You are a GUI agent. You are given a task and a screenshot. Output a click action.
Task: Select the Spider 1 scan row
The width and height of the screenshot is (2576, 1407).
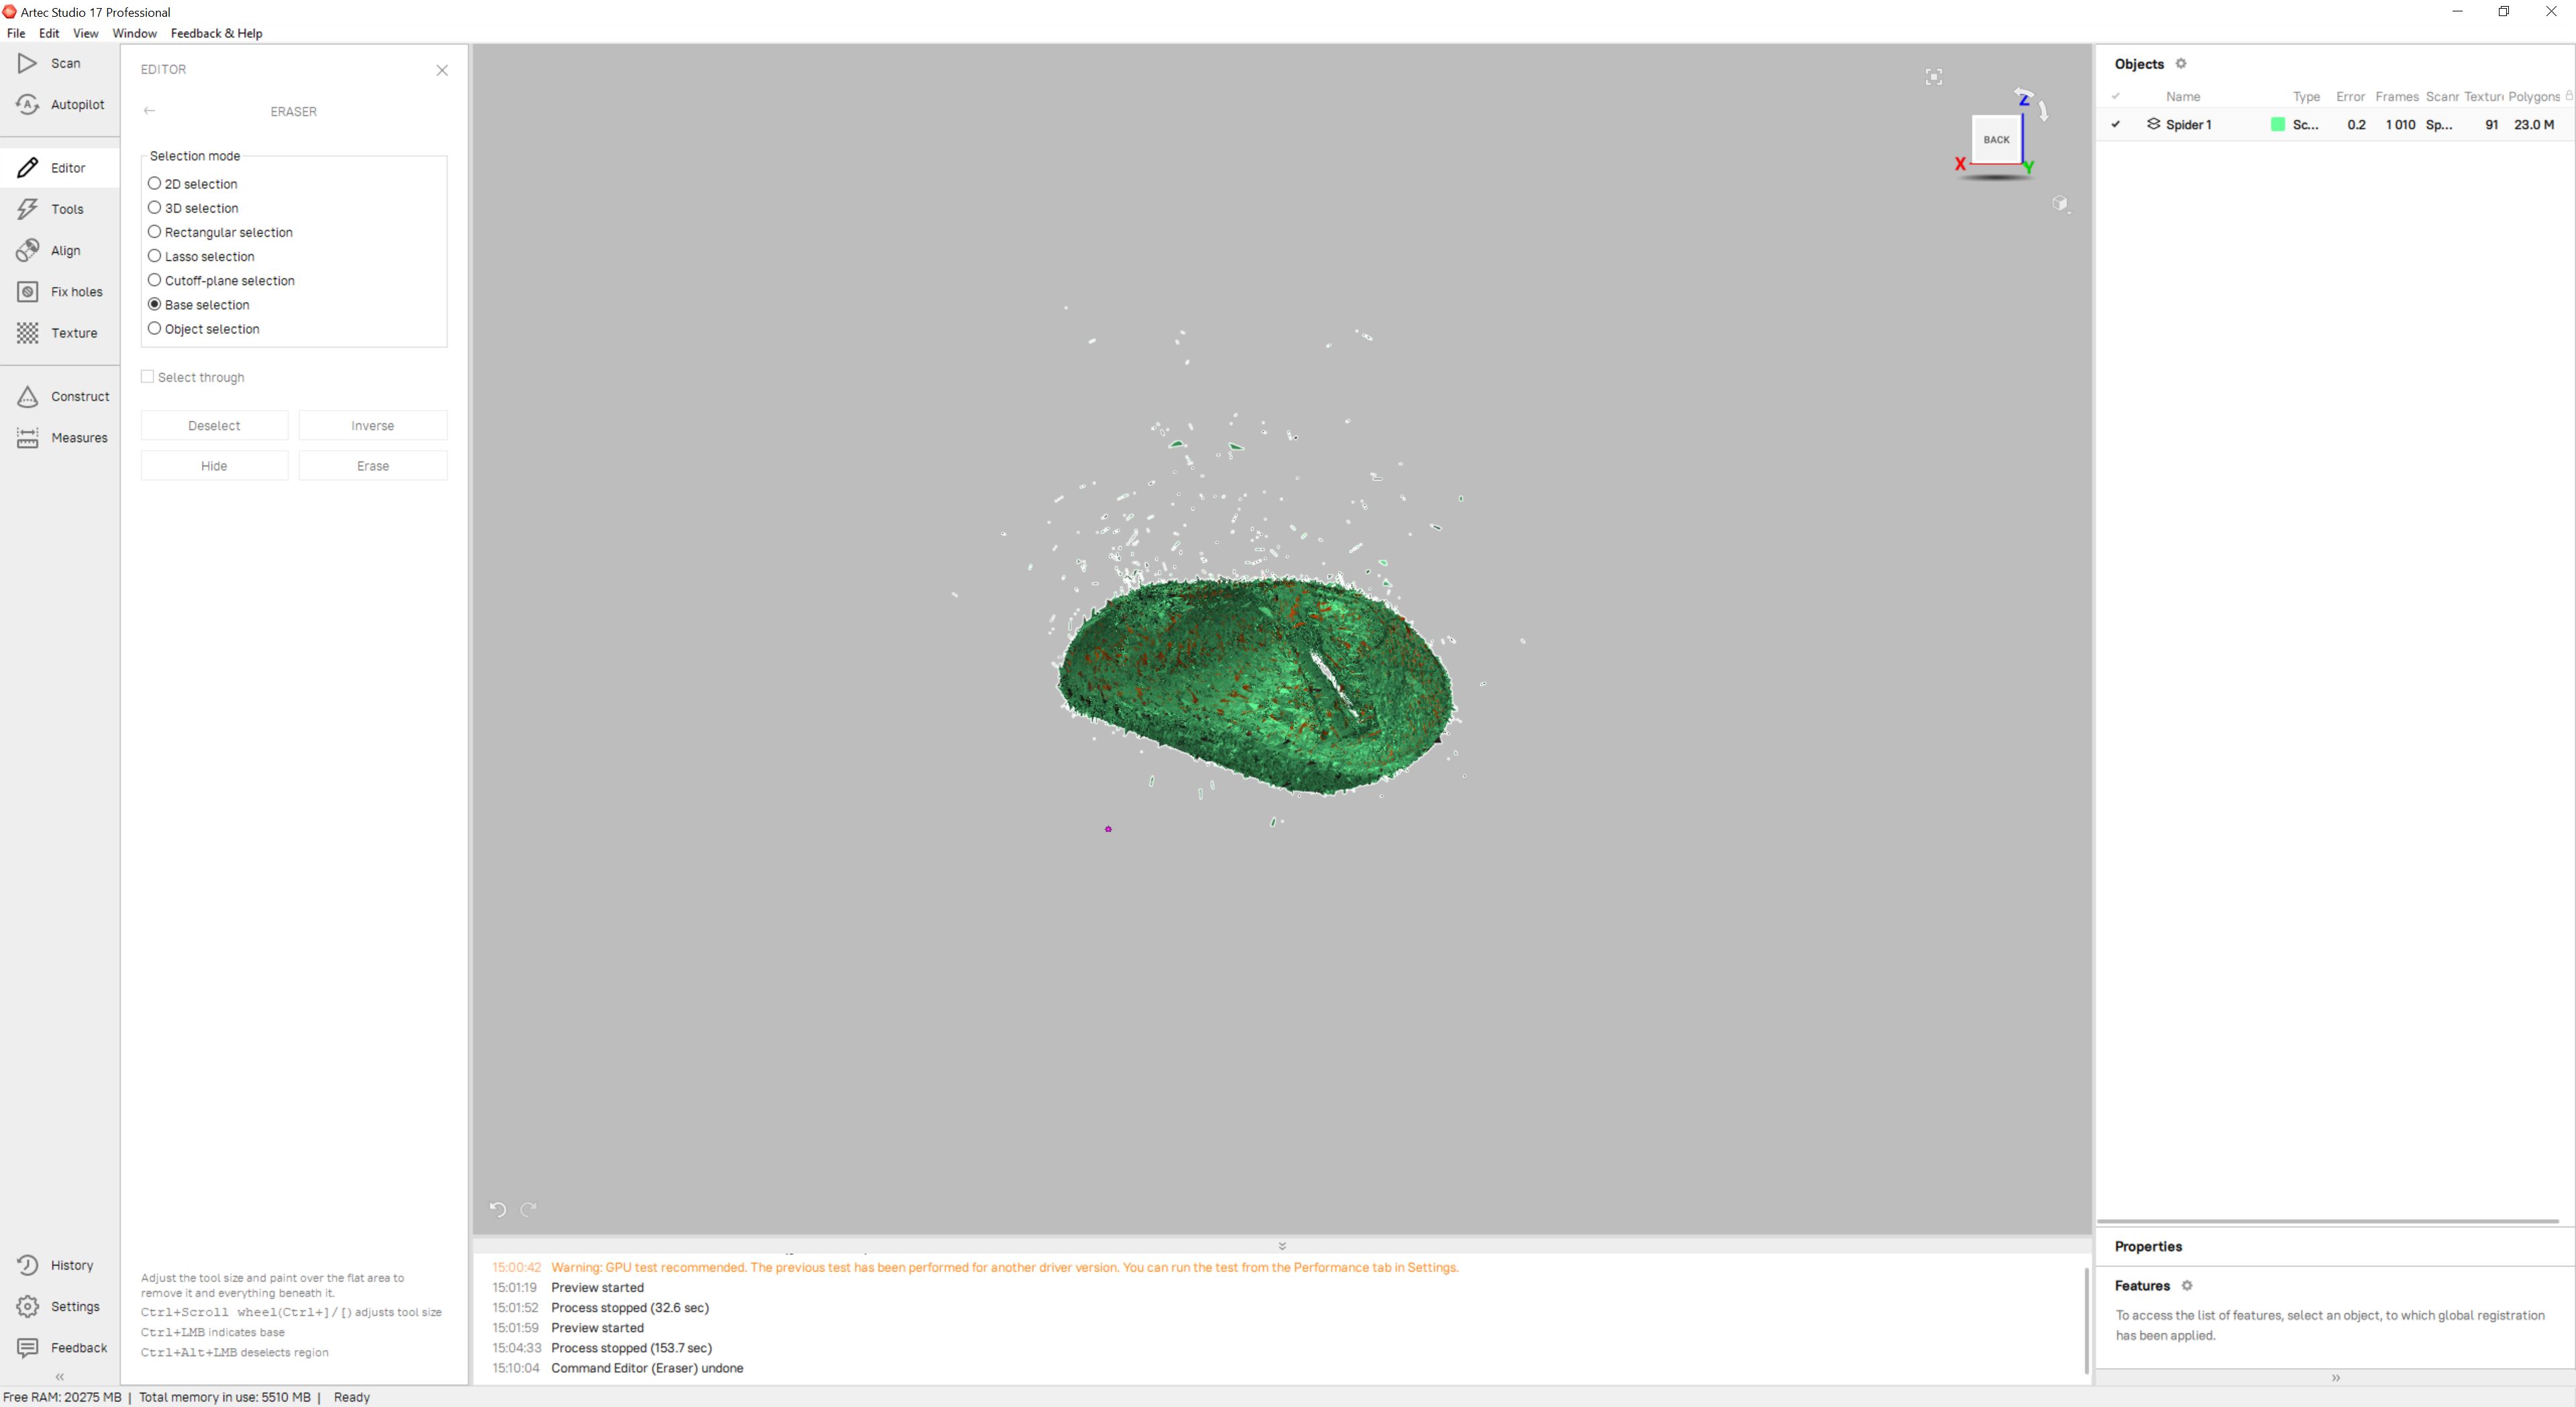[2335, 125]
